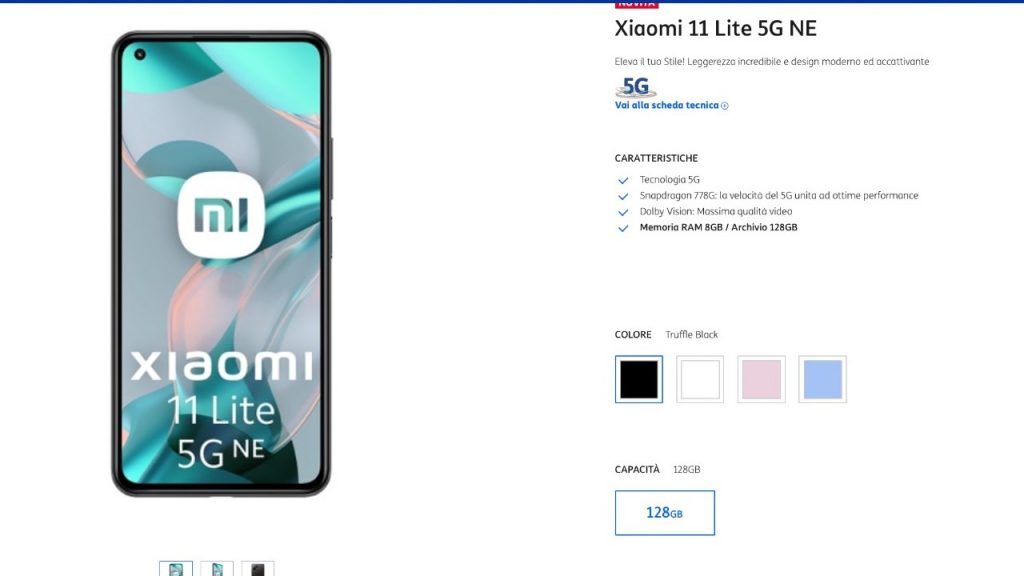Click the 5G network logo icon
The image size is (1024, 576).
[x=635, y=87]
